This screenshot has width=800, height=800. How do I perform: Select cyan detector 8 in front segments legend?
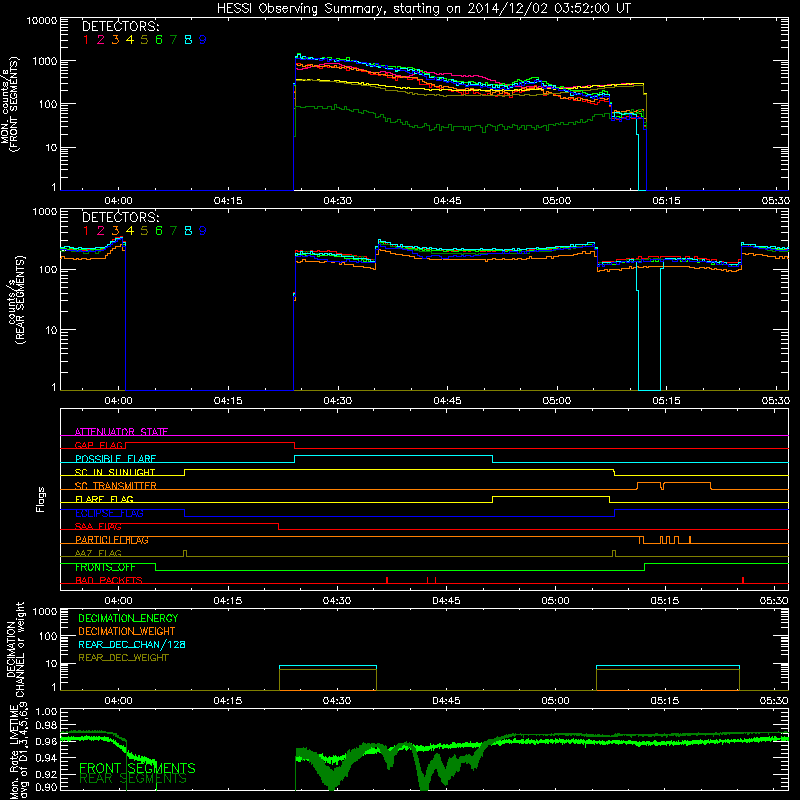pyautogui.click(x=188, y=40)
